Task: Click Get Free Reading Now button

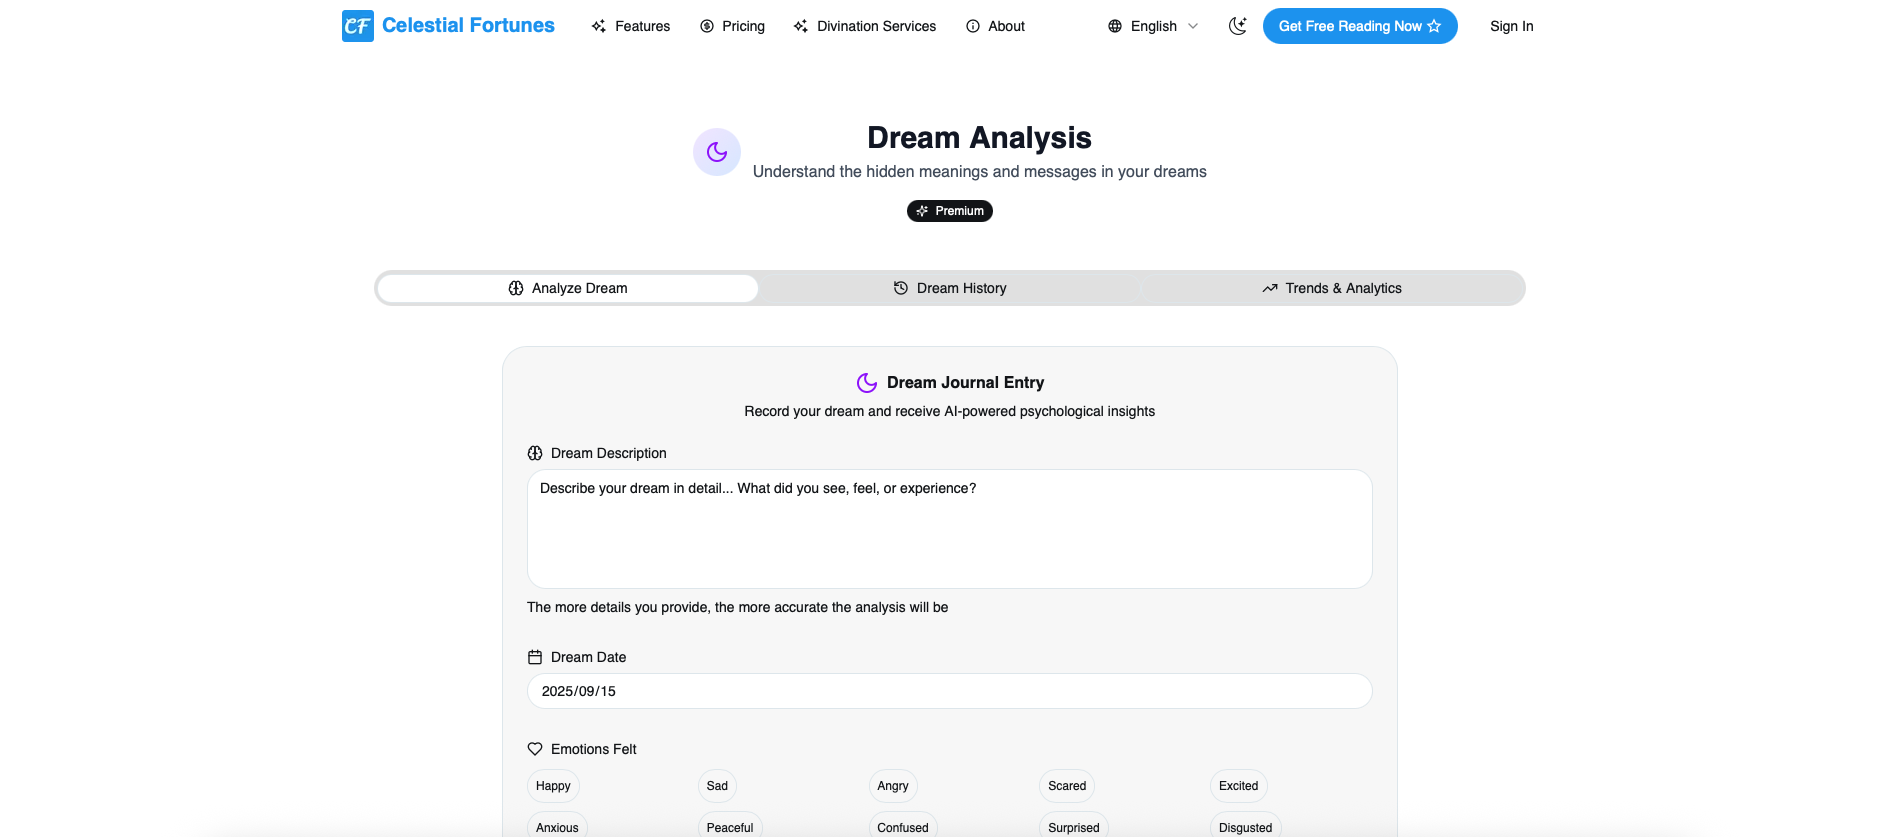Action: tap(1360, 26)
